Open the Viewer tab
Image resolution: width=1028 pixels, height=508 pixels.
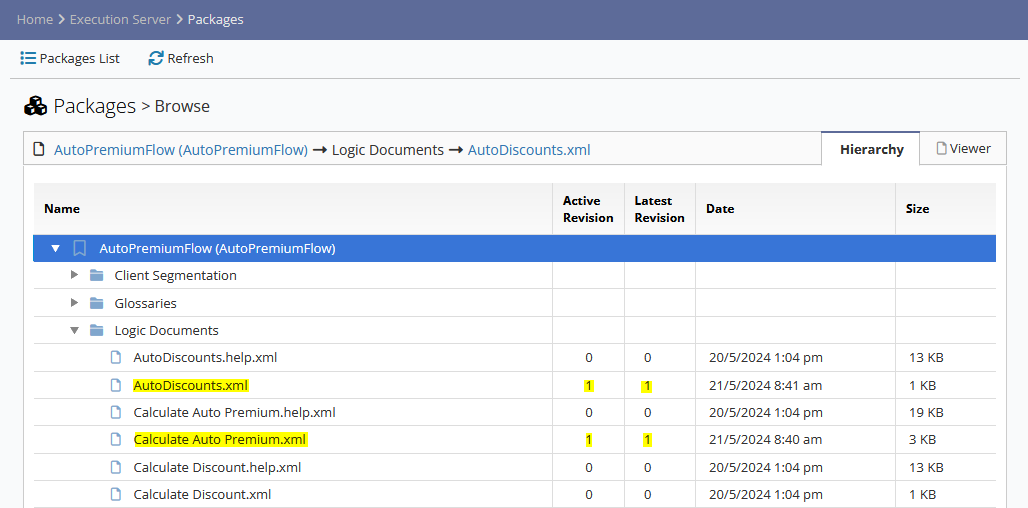click(x=963, y=149)
